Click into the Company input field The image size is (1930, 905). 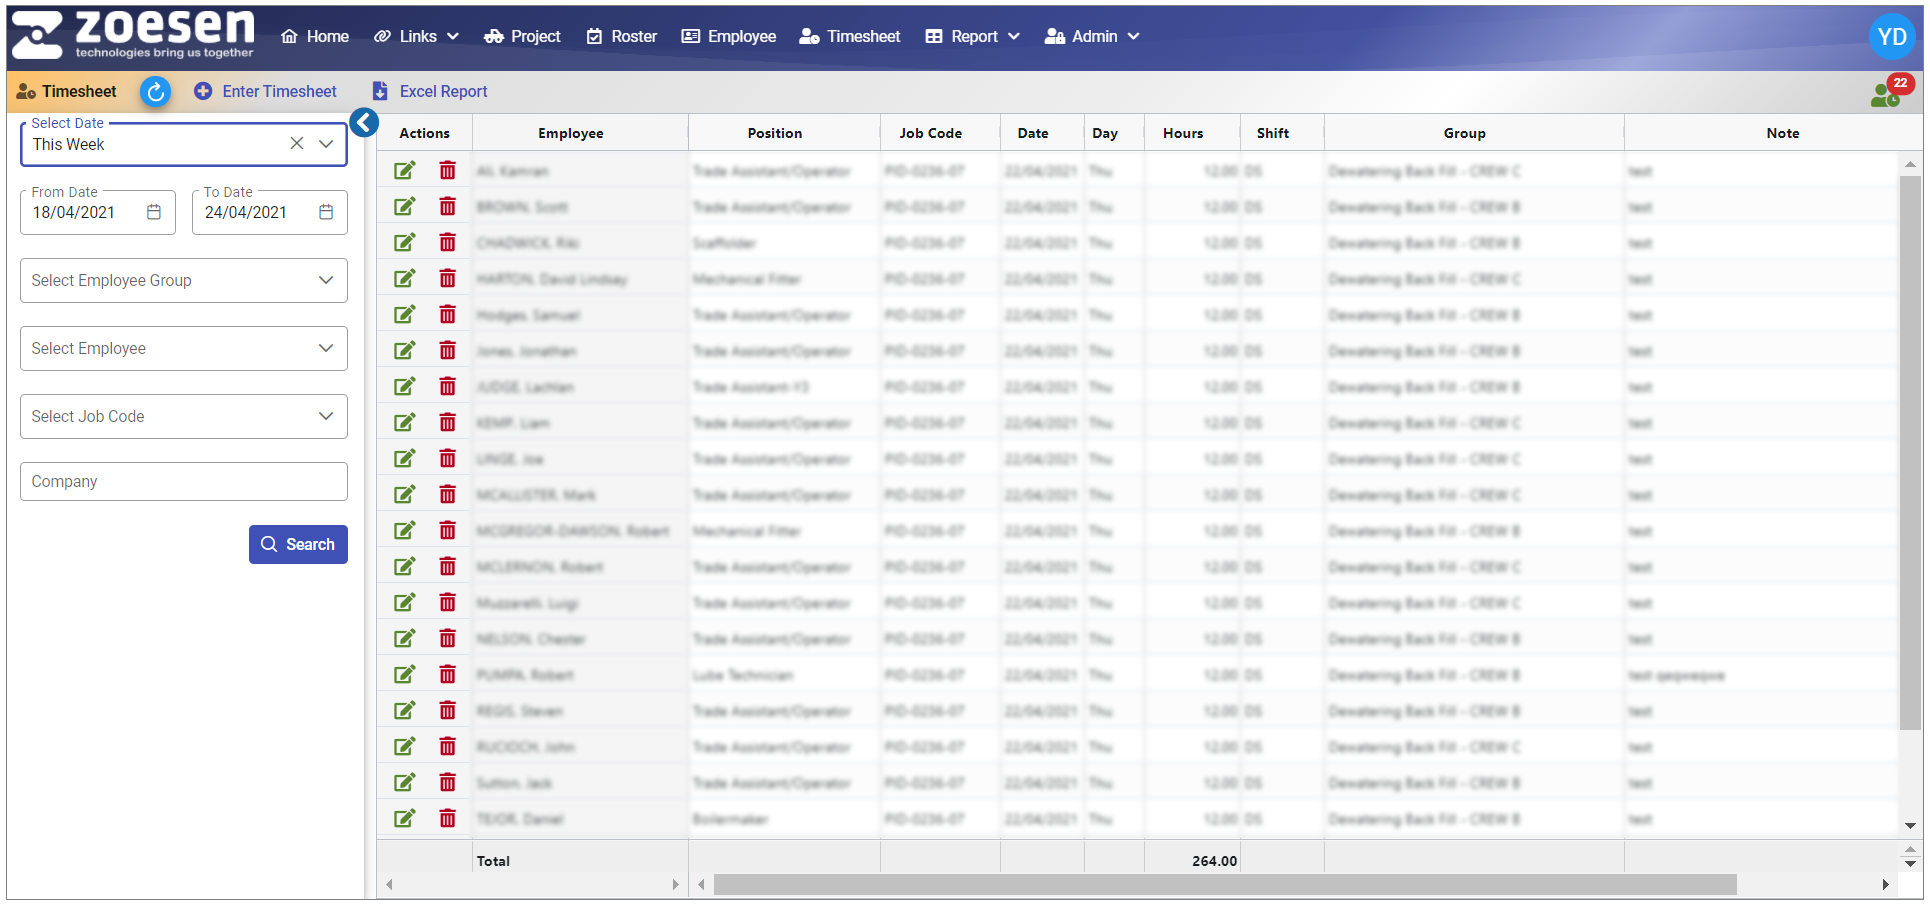point(184,482)
